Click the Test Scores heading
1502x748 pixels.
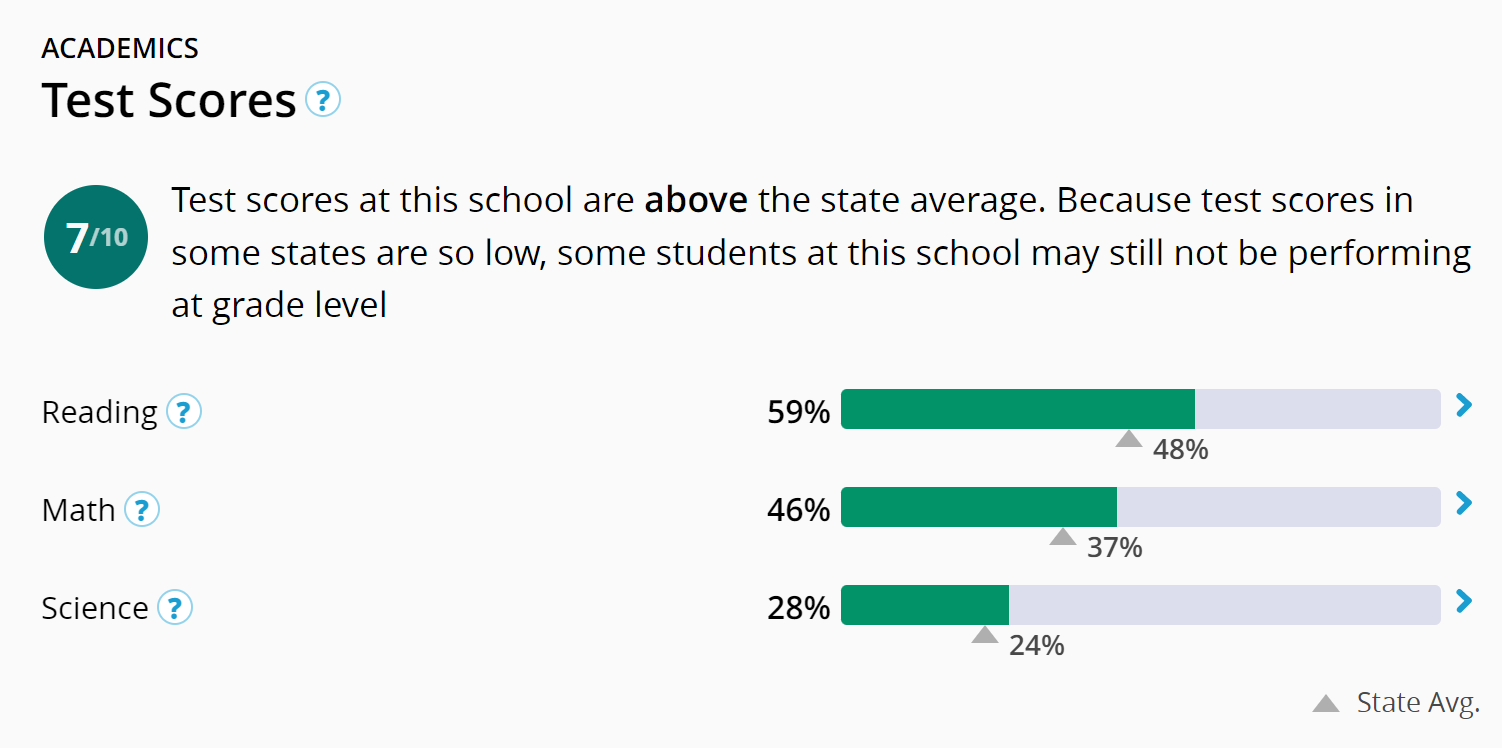coord(169,101)
